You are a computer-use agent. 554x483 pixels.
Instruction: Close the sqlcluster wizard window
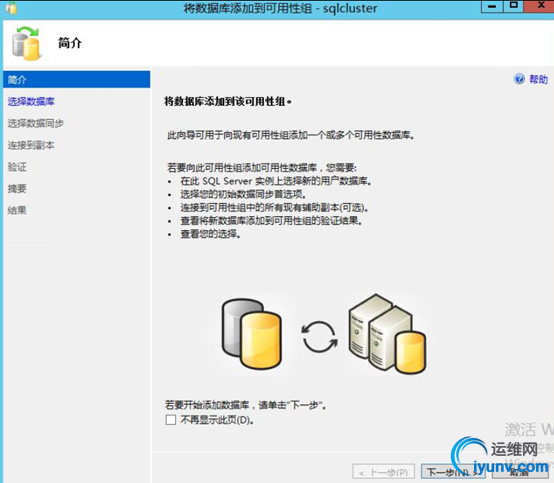tap(539, 6)
